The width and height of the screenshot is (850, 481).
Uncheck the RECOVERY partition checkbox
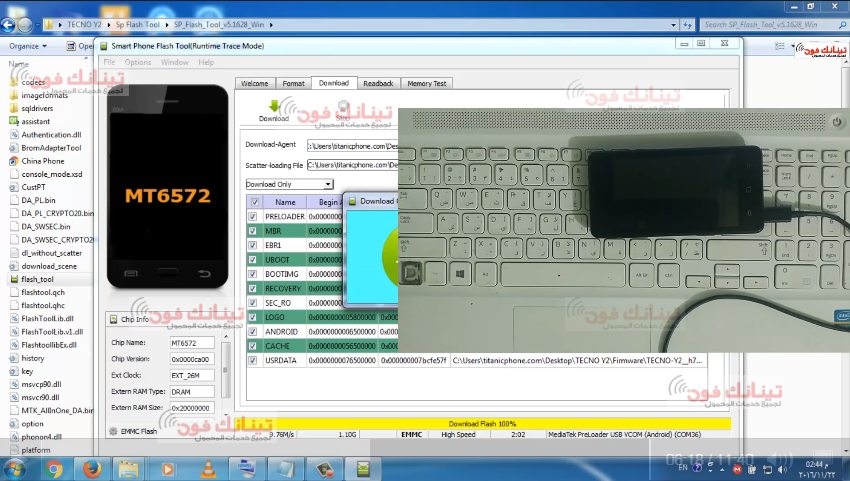click(x=253, y=288)
